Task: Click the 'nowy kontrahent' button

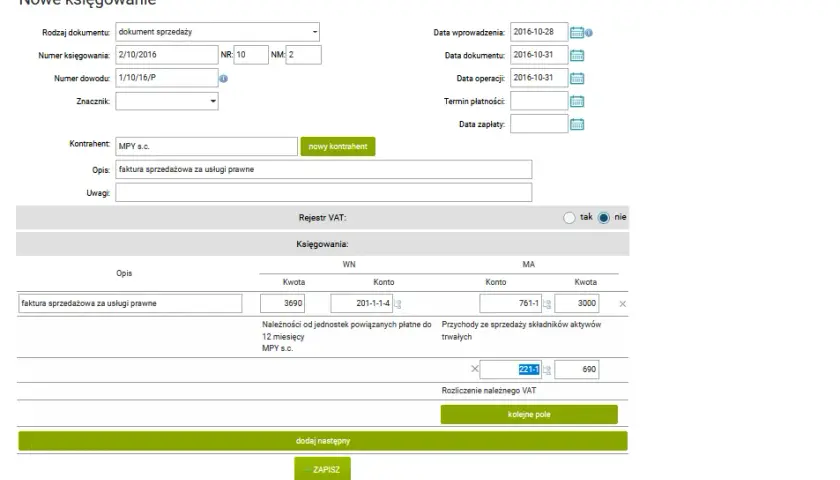Action: pyautogui.click(x=338, y=146)
